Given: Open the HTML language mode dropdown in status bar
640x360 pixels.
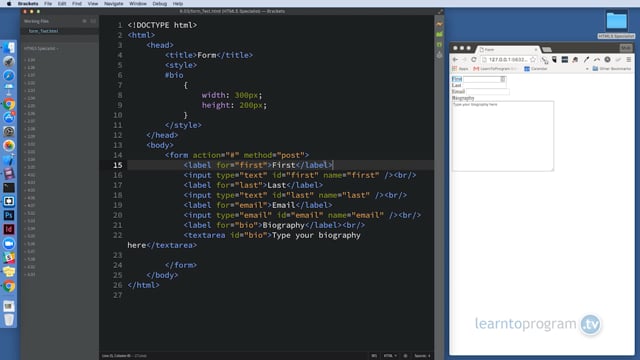Looking at the screenshot, I should point(390,356).
